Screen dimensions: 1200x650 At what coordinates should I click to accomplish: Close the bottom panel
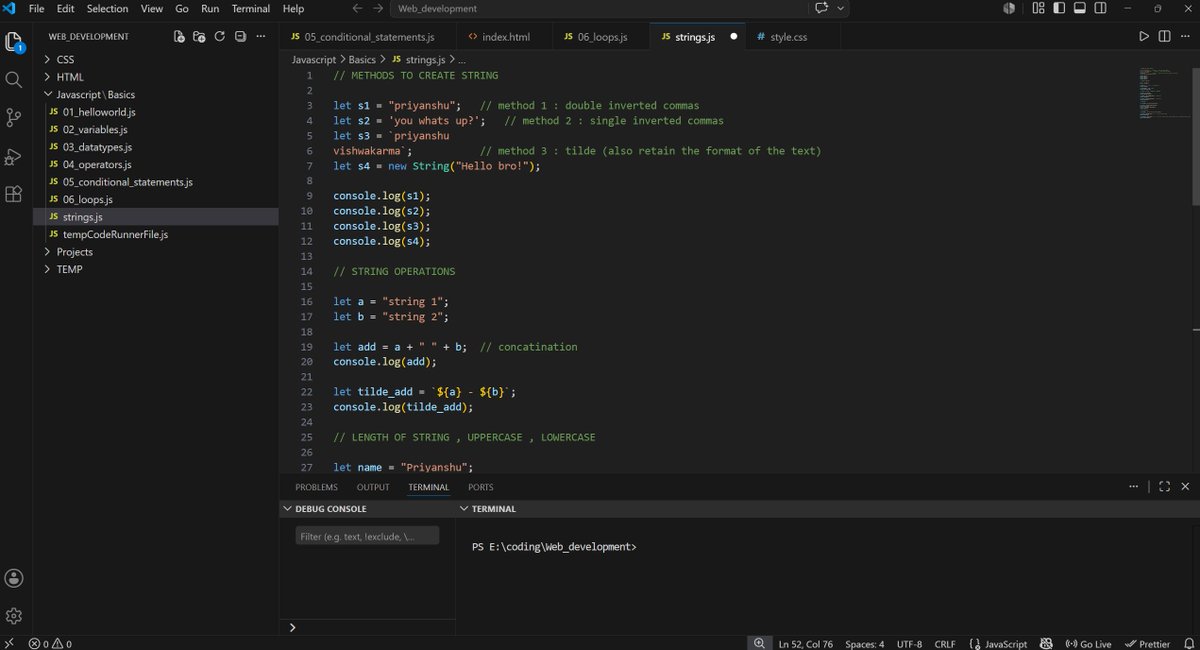(1185, 487)
